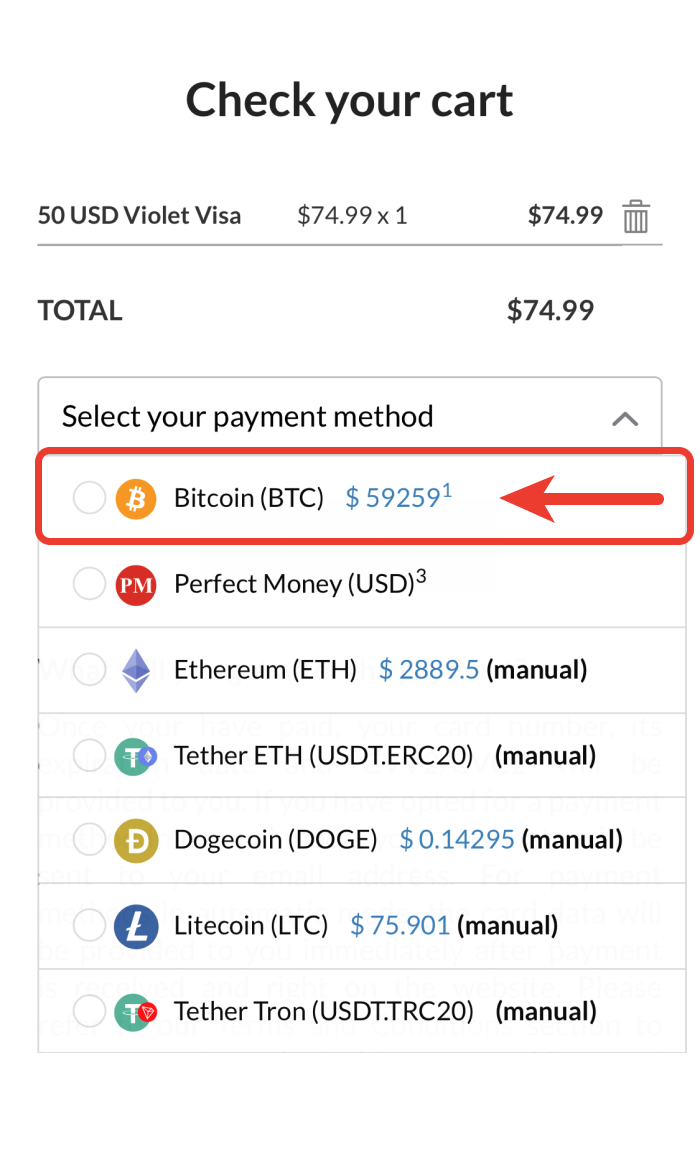
Task: Select the Perfect Money radio button
Action: 90,584
